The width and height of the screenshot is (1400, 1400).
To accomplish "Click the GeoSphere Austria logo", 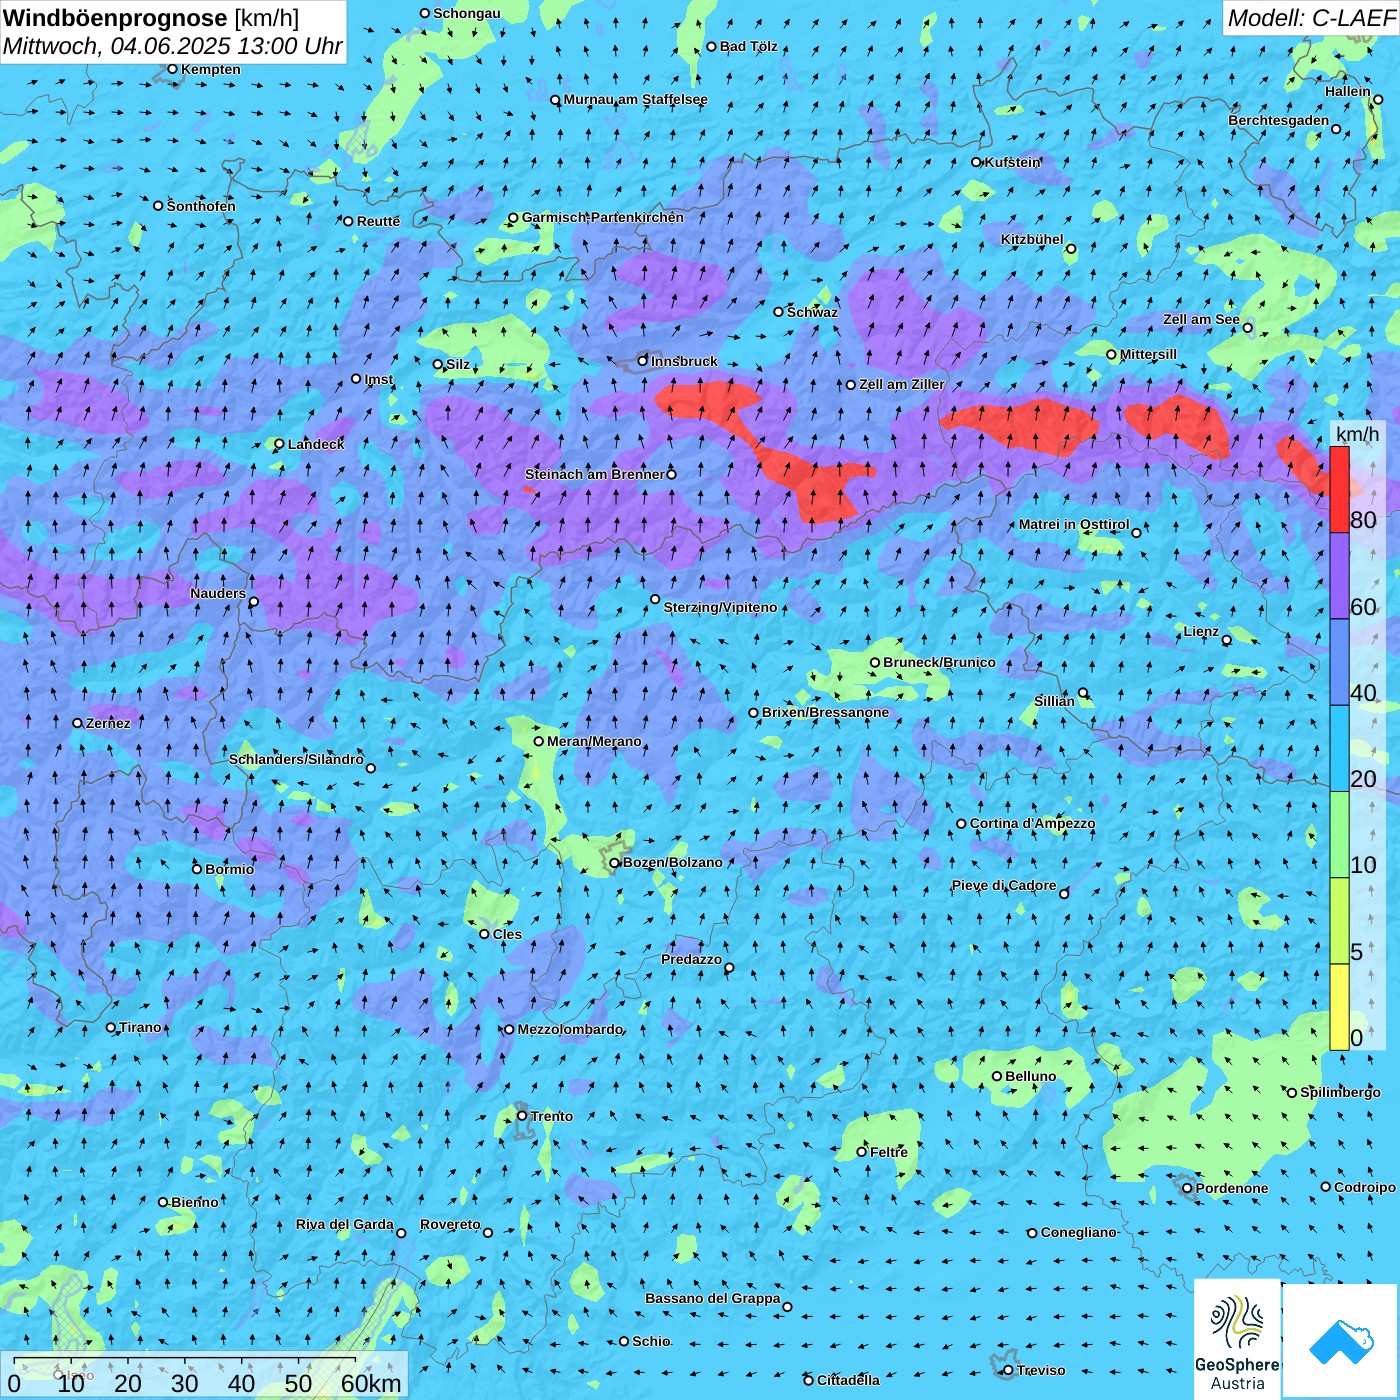I will 1237,1339.
